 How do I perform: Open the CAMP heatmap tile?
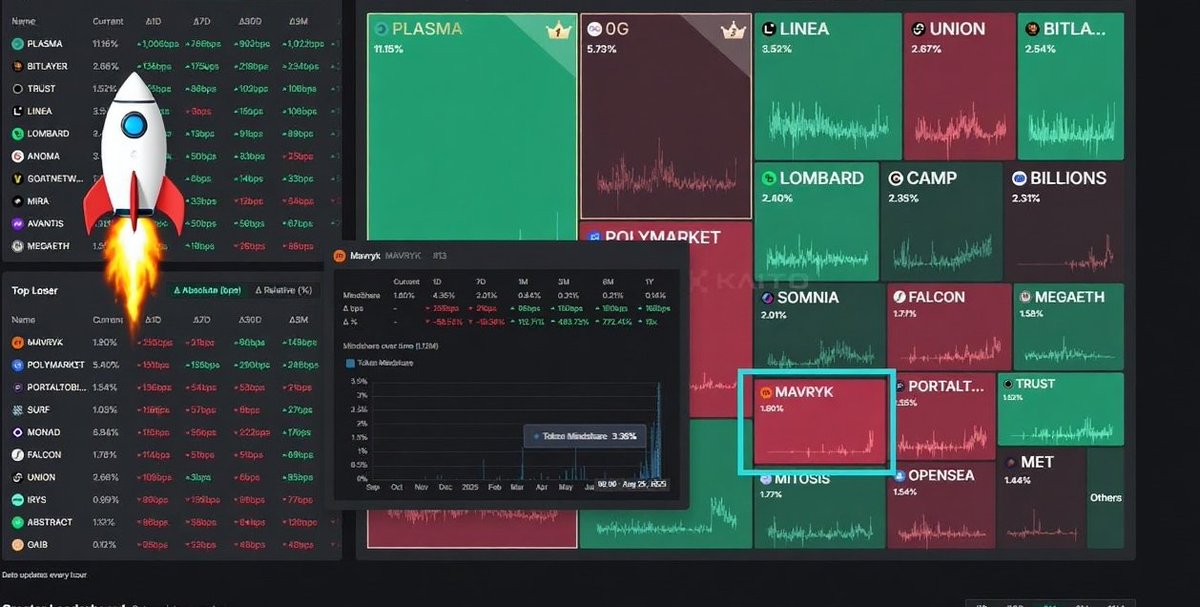943,221
